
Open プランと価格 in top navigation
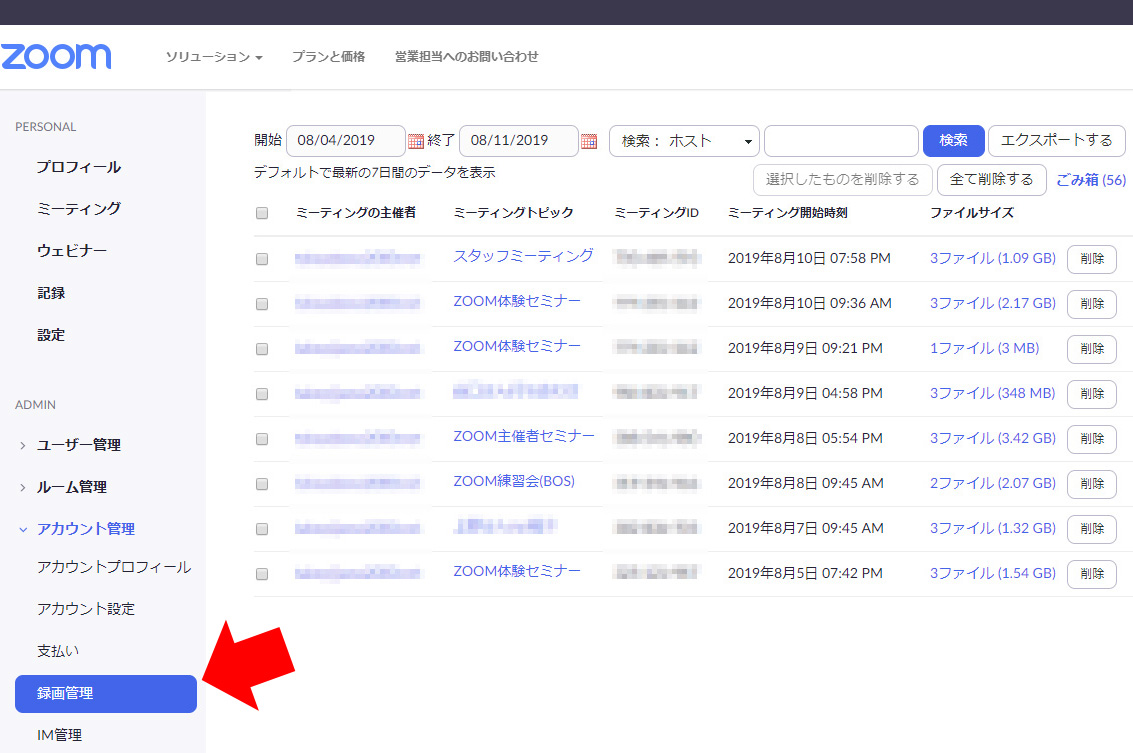(328, 57)
